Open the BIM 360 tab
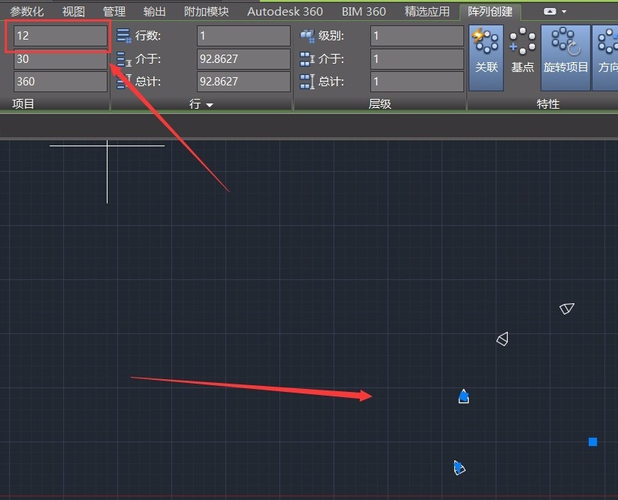Viewport: 618px width, 500px height. pos(363,11)
